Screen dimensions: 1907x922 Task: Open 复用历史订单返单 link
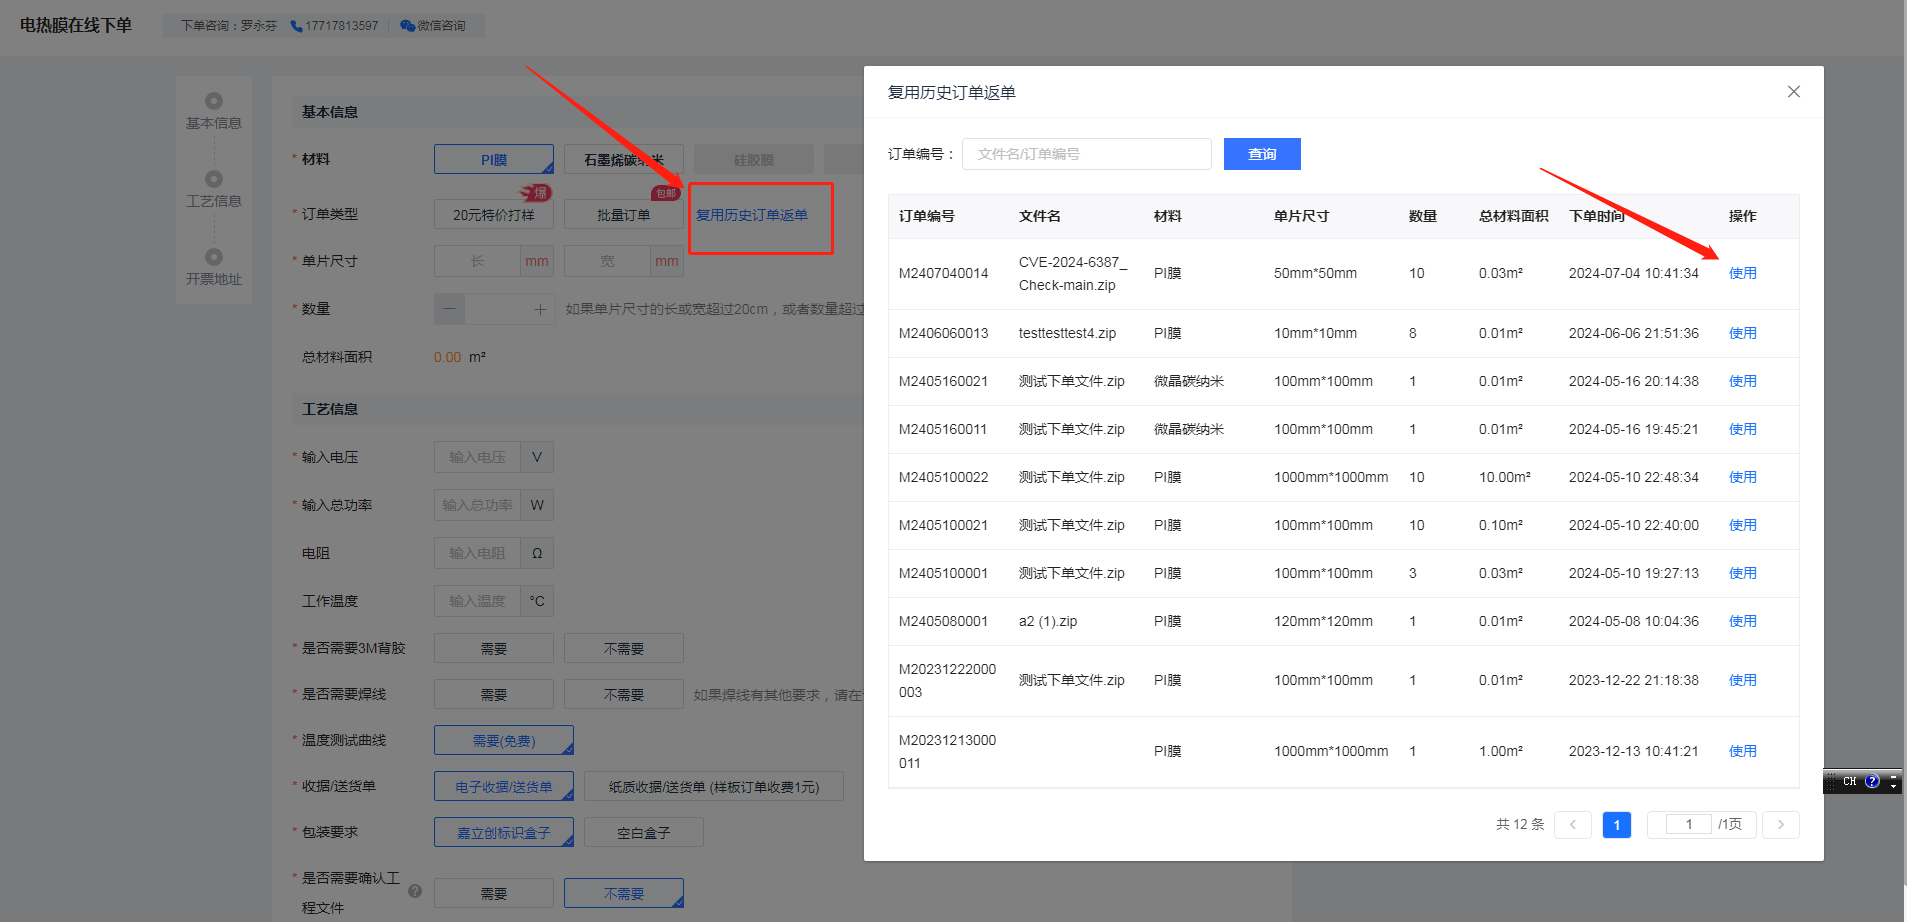pos(752,215)
